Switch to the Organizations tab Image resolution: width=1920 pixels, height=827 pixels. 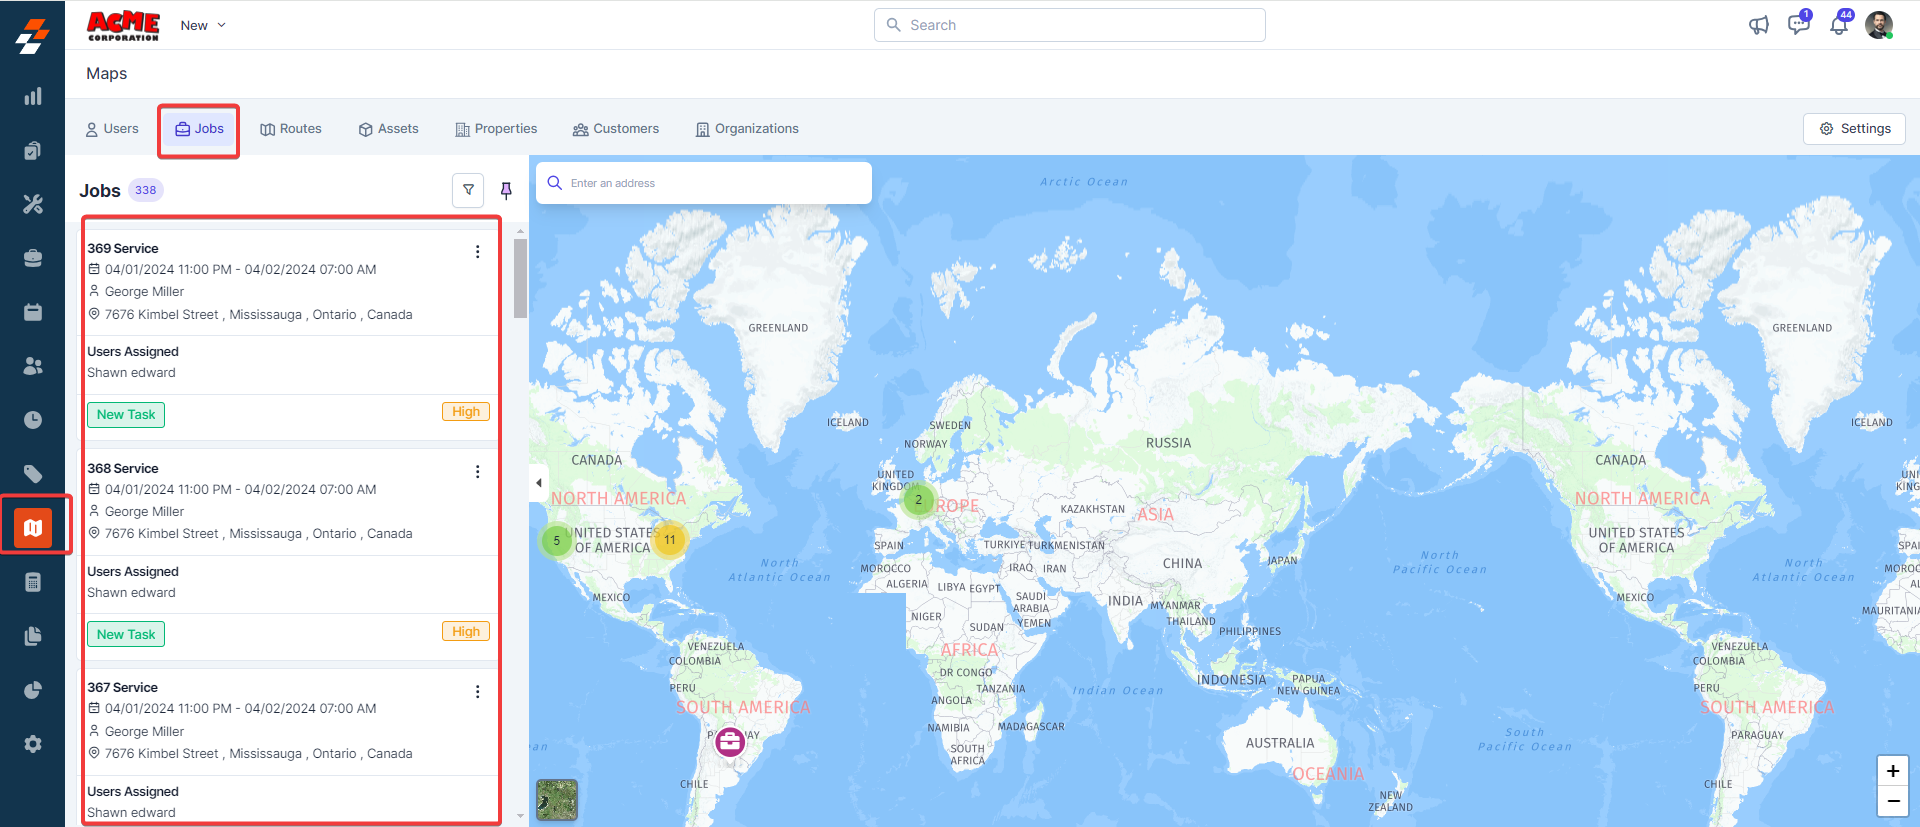pyautogui.click(x=748, y=129)
